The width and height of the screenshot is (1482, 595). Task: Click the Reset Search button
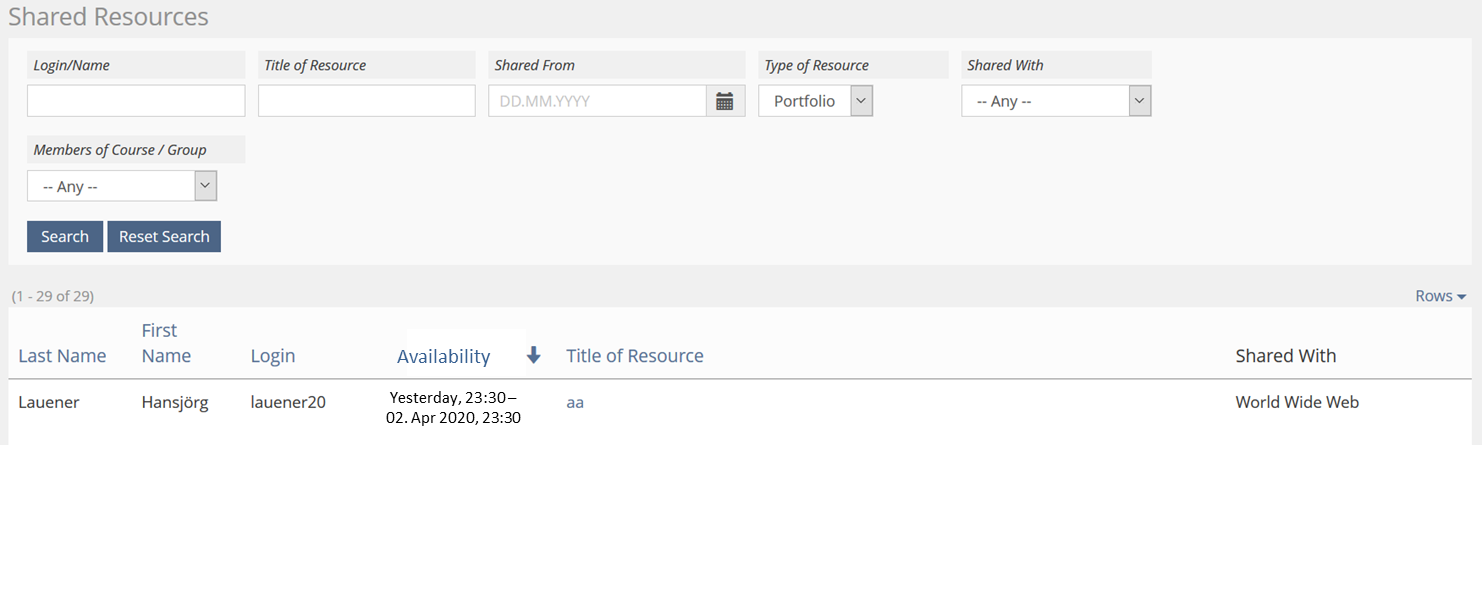[x=164, y=237]
